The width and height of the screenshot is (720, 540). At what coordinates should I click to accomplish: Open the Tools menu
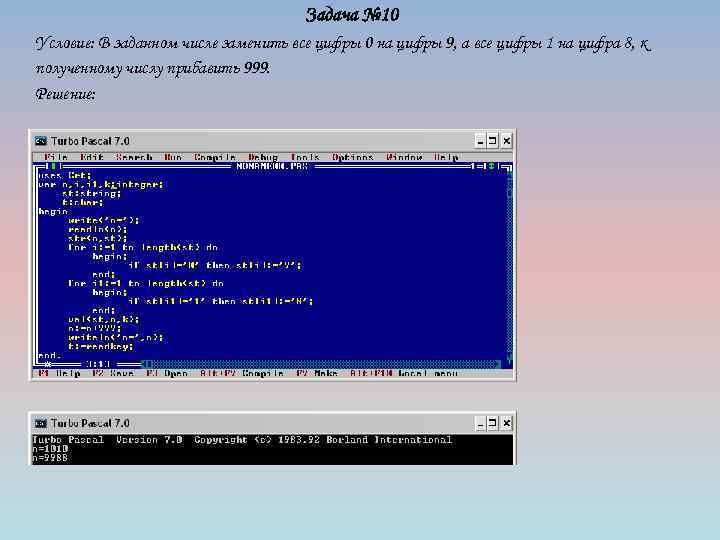(x=304, y=158)
